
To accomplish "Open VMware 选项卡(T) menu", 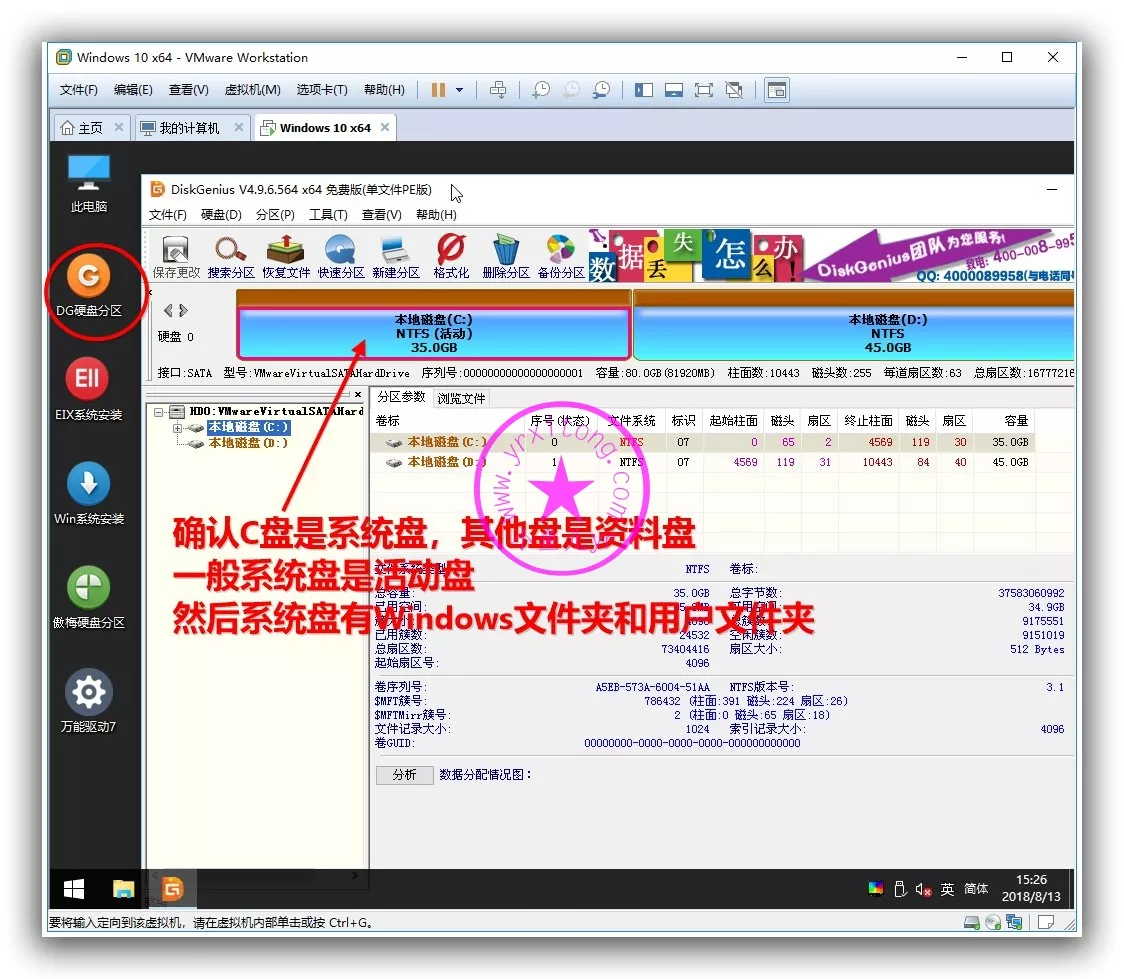I will [322, 90].
